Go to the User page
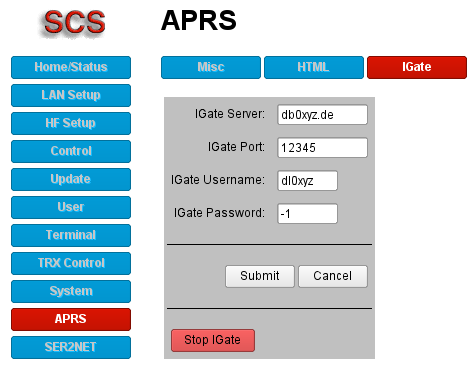This screenshot has height=370, width=475. [71, 207]
